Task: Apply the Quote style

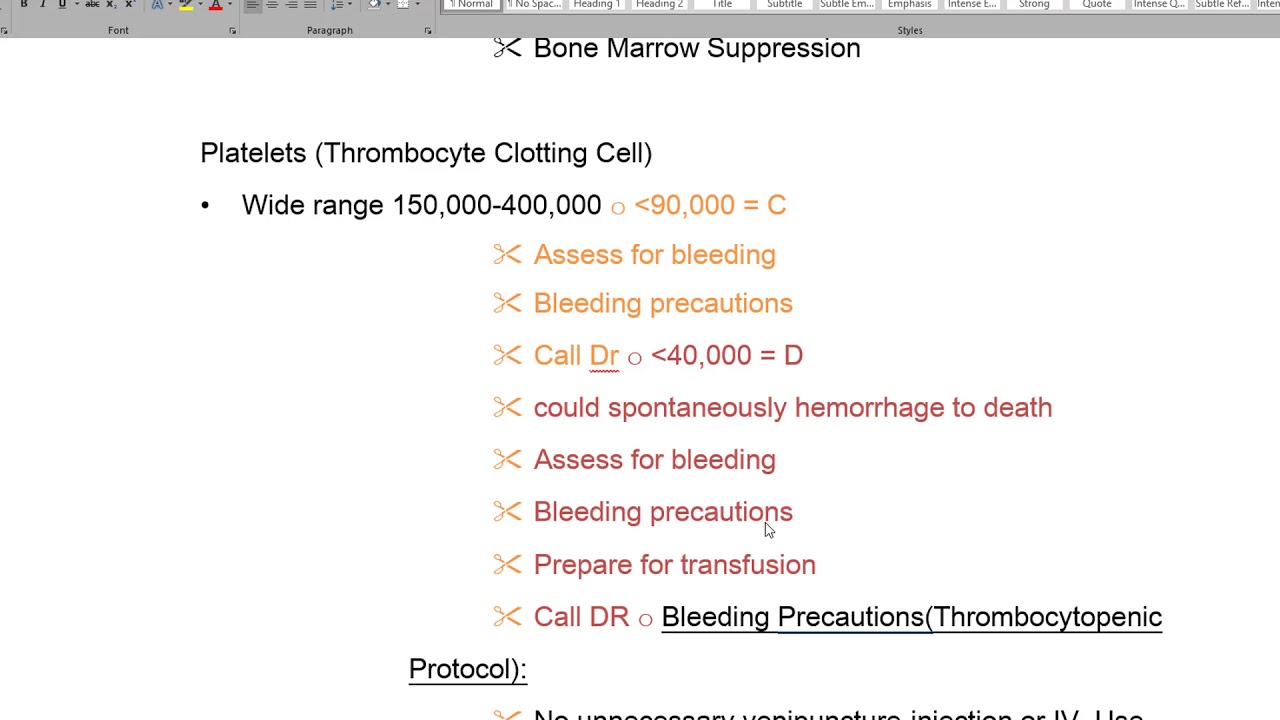Action: tap(1096, 5)
